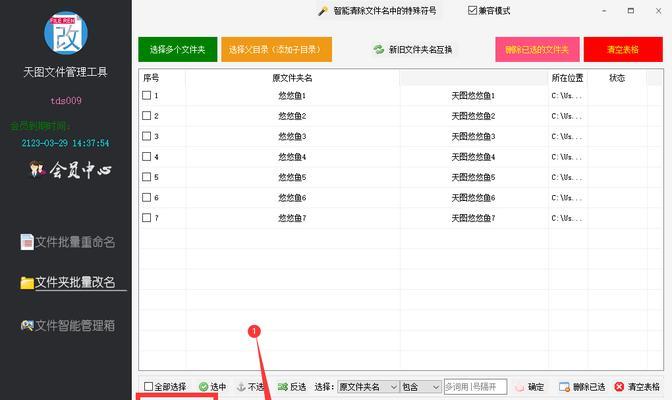Click the member center avatar icon

(x=37, y=169)
